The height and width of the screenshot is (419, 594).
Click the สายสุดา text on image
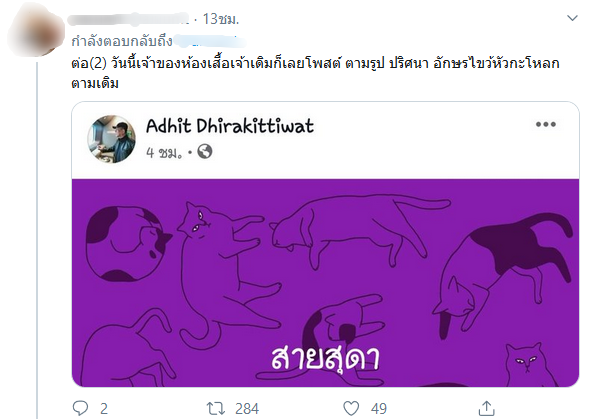pos(325,358)
